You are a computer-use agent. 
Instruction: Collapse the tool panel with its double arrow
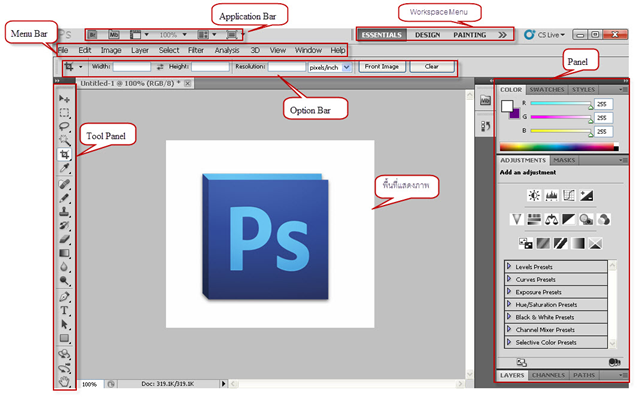point(57,81)
